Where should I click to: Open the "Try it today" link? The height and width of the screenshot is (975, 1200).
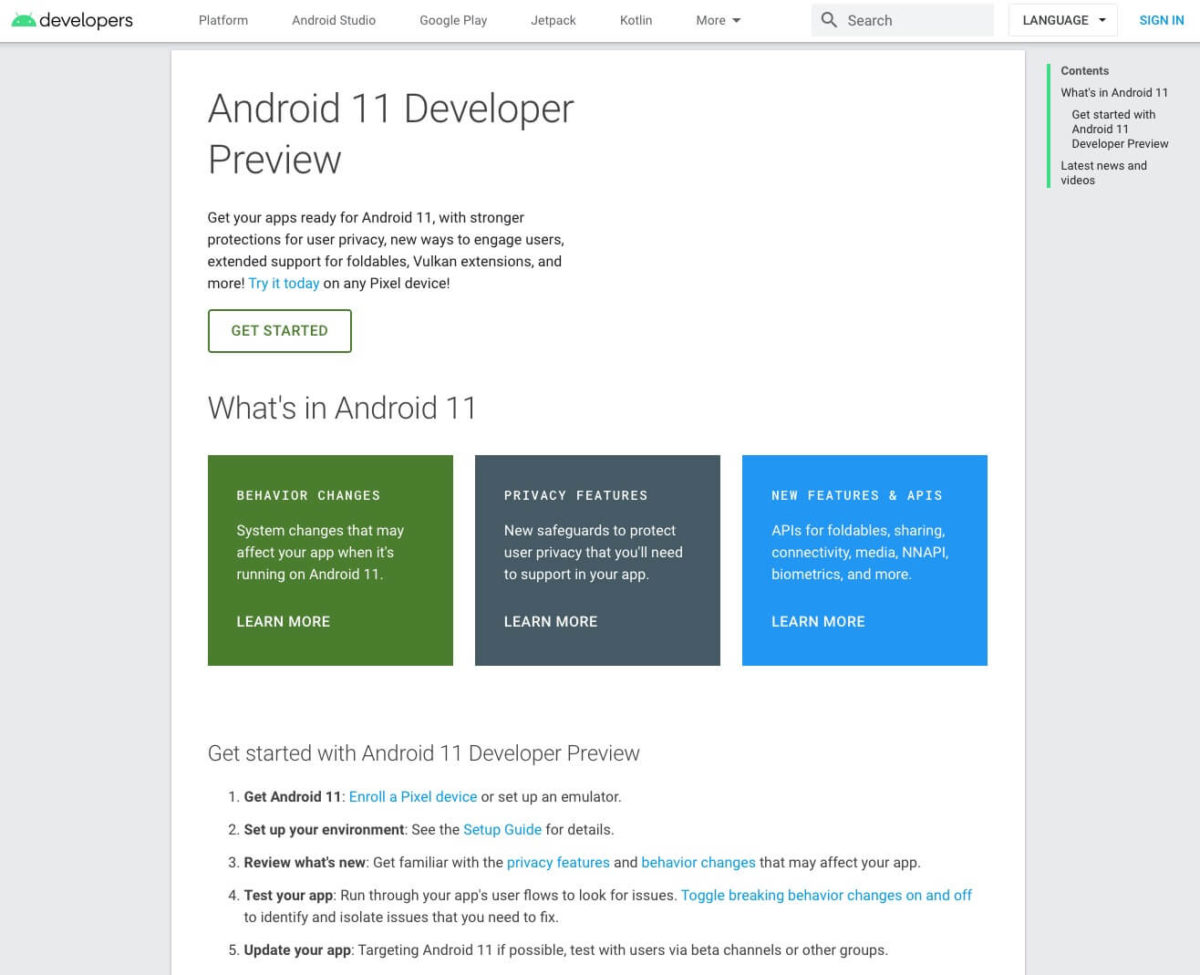284,283
